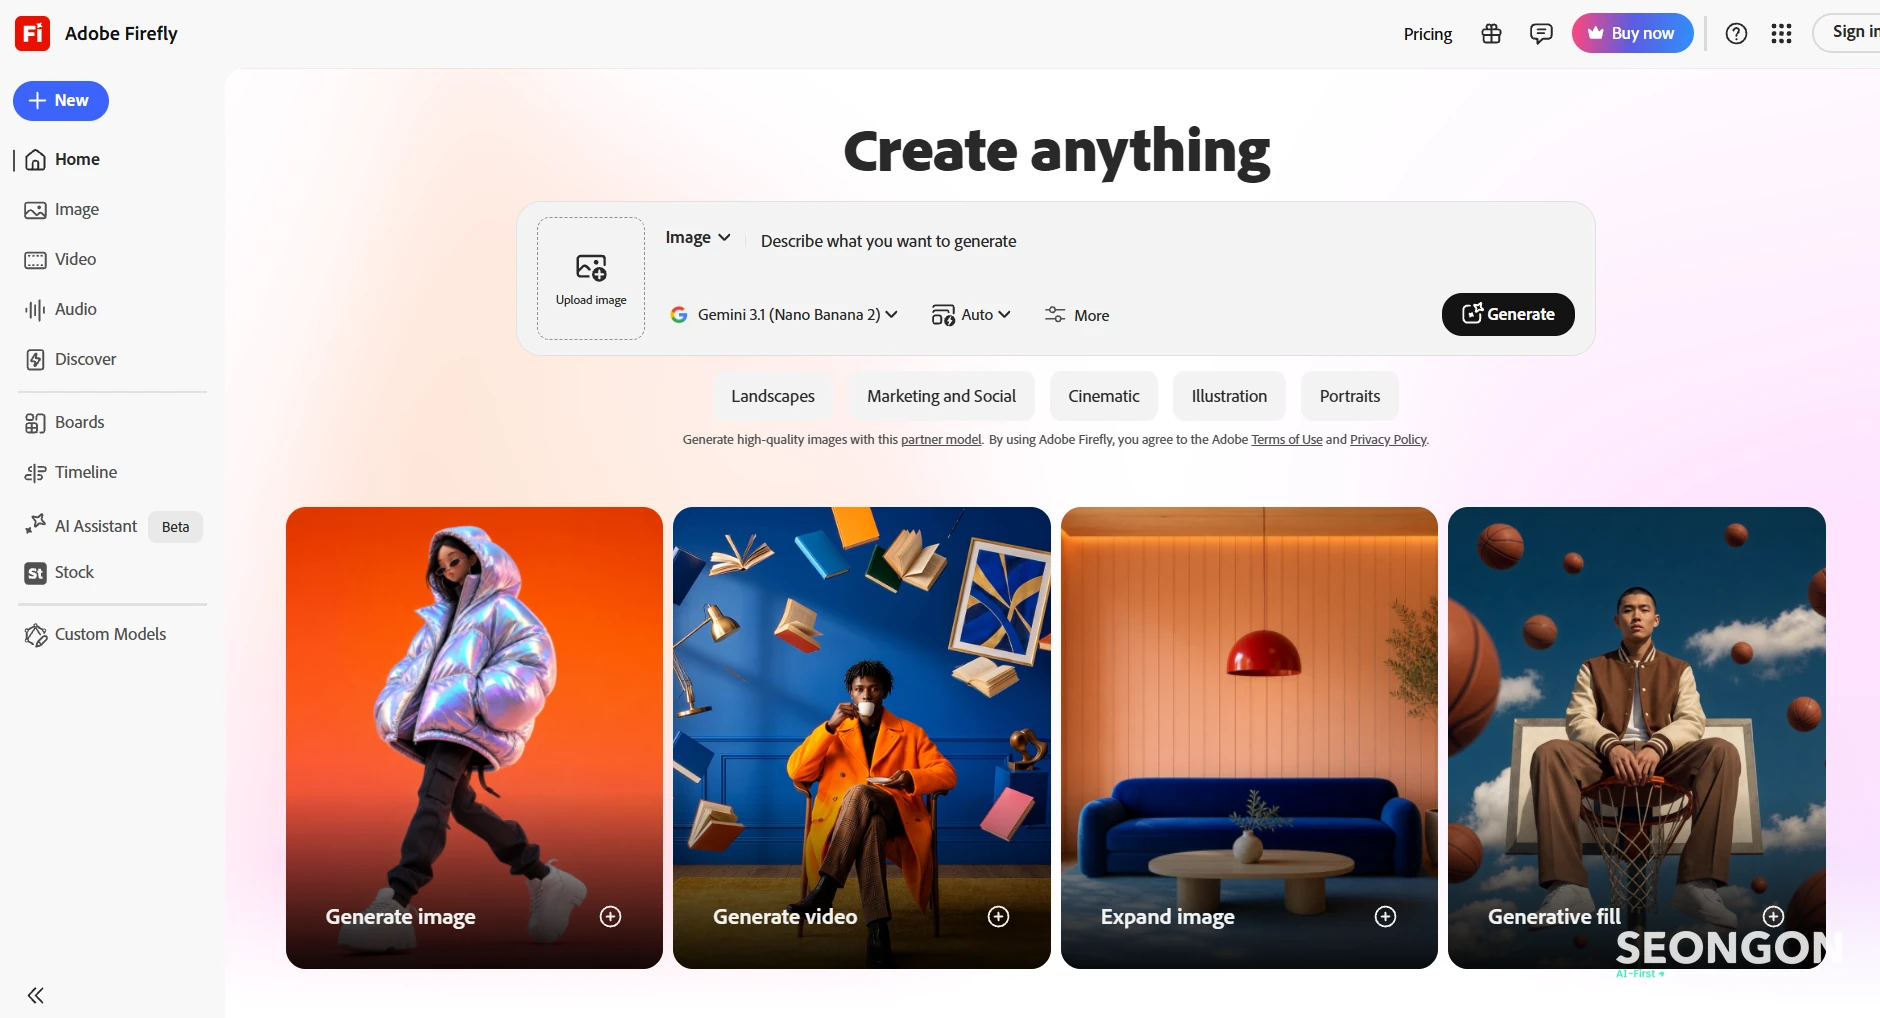The image size is (1880, 1018).
Task: Click plus icon on Generate image card
Action: (610, 917)
